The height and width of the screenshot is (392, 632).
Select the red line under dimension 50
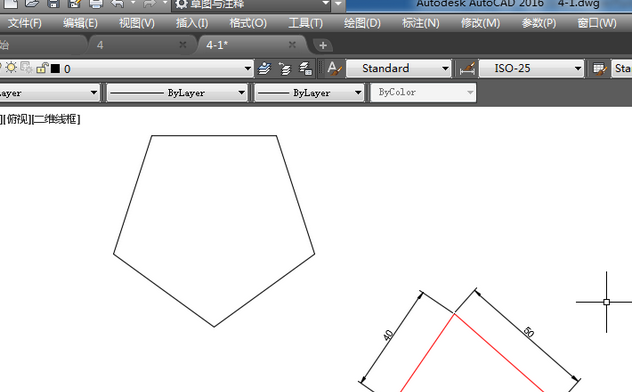tap(499, 353)
